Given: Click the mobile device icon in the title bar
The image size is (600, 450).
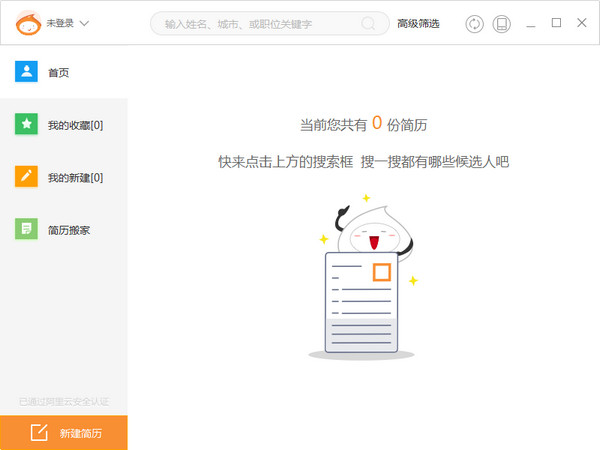Looking at the screenshot, I should (x=502, y=24).
